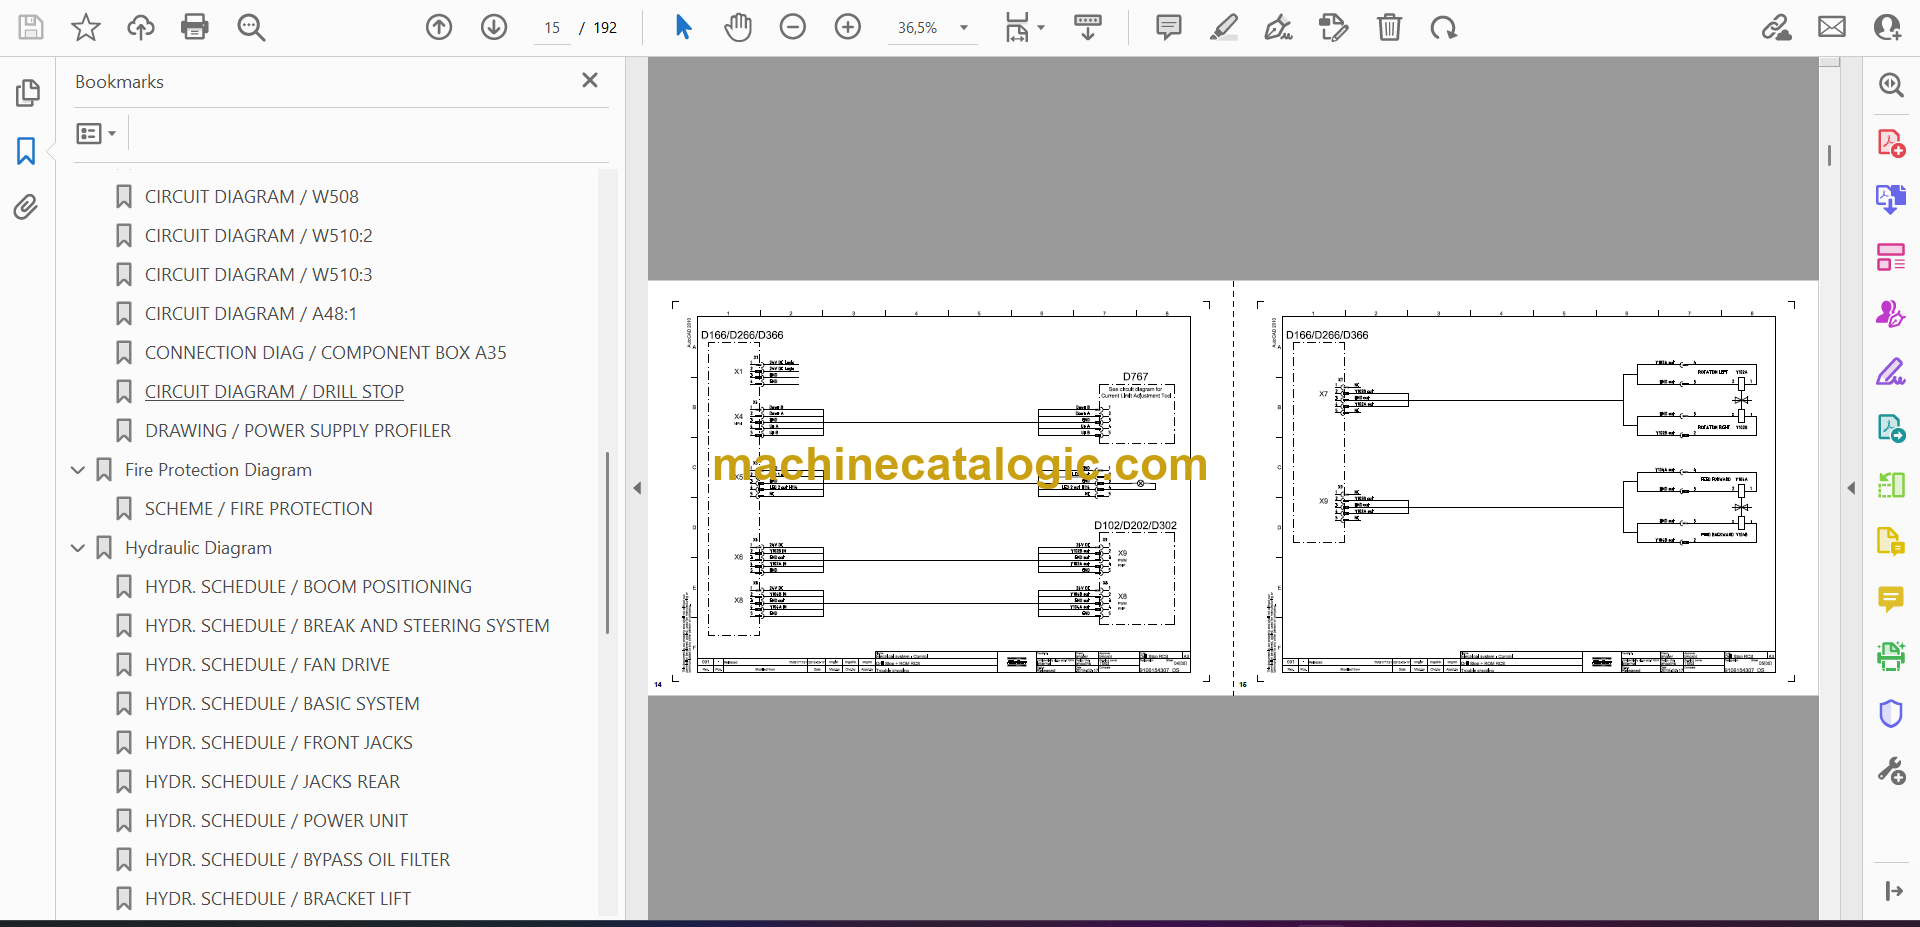Image resolution: width=1920 pixels, height=927 pixels.
Task: Open bookmark CIRCUIT DIAGRAM / W510:3
Action: 258,275
